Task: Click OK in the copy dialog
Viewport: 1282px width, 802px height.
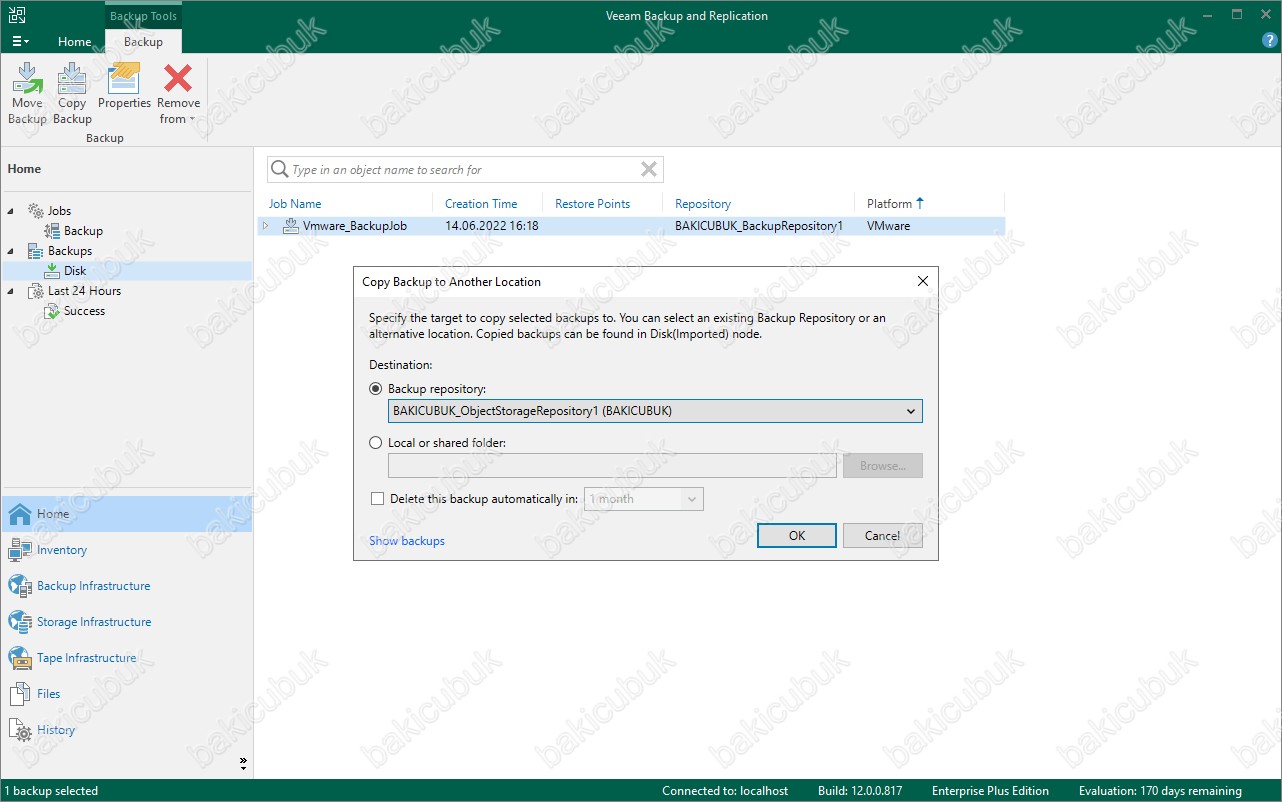Action: tap(797, 536)
